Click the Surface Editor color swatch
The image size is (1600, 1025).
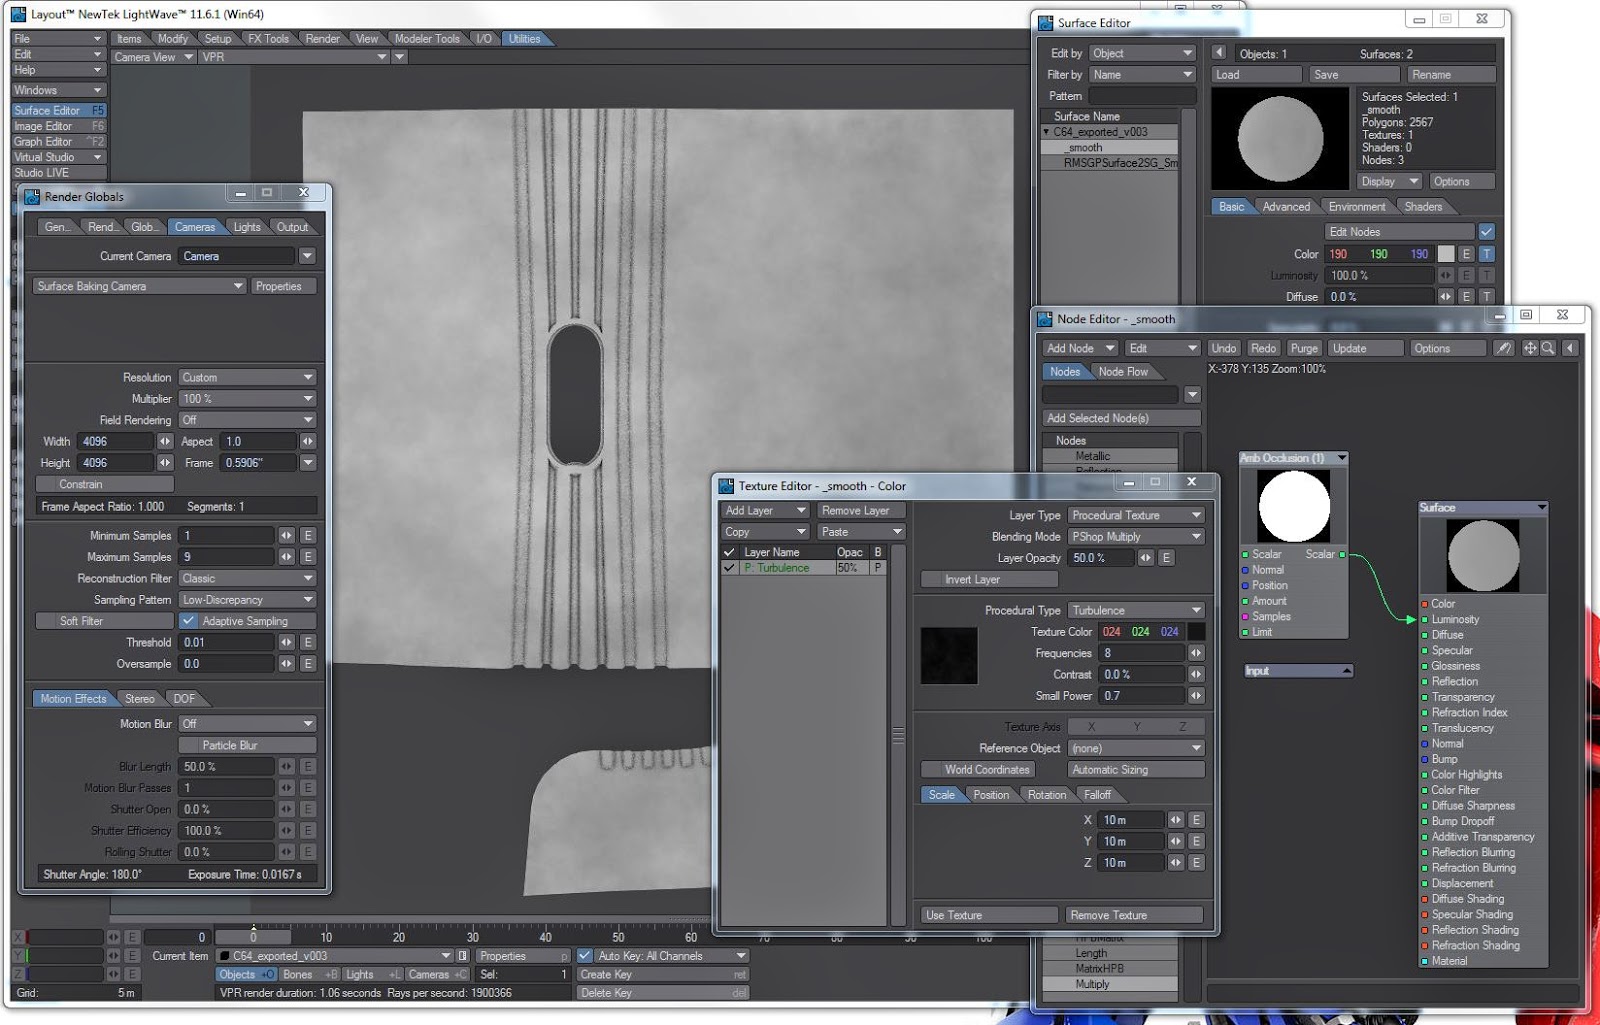coord(1445,254)
